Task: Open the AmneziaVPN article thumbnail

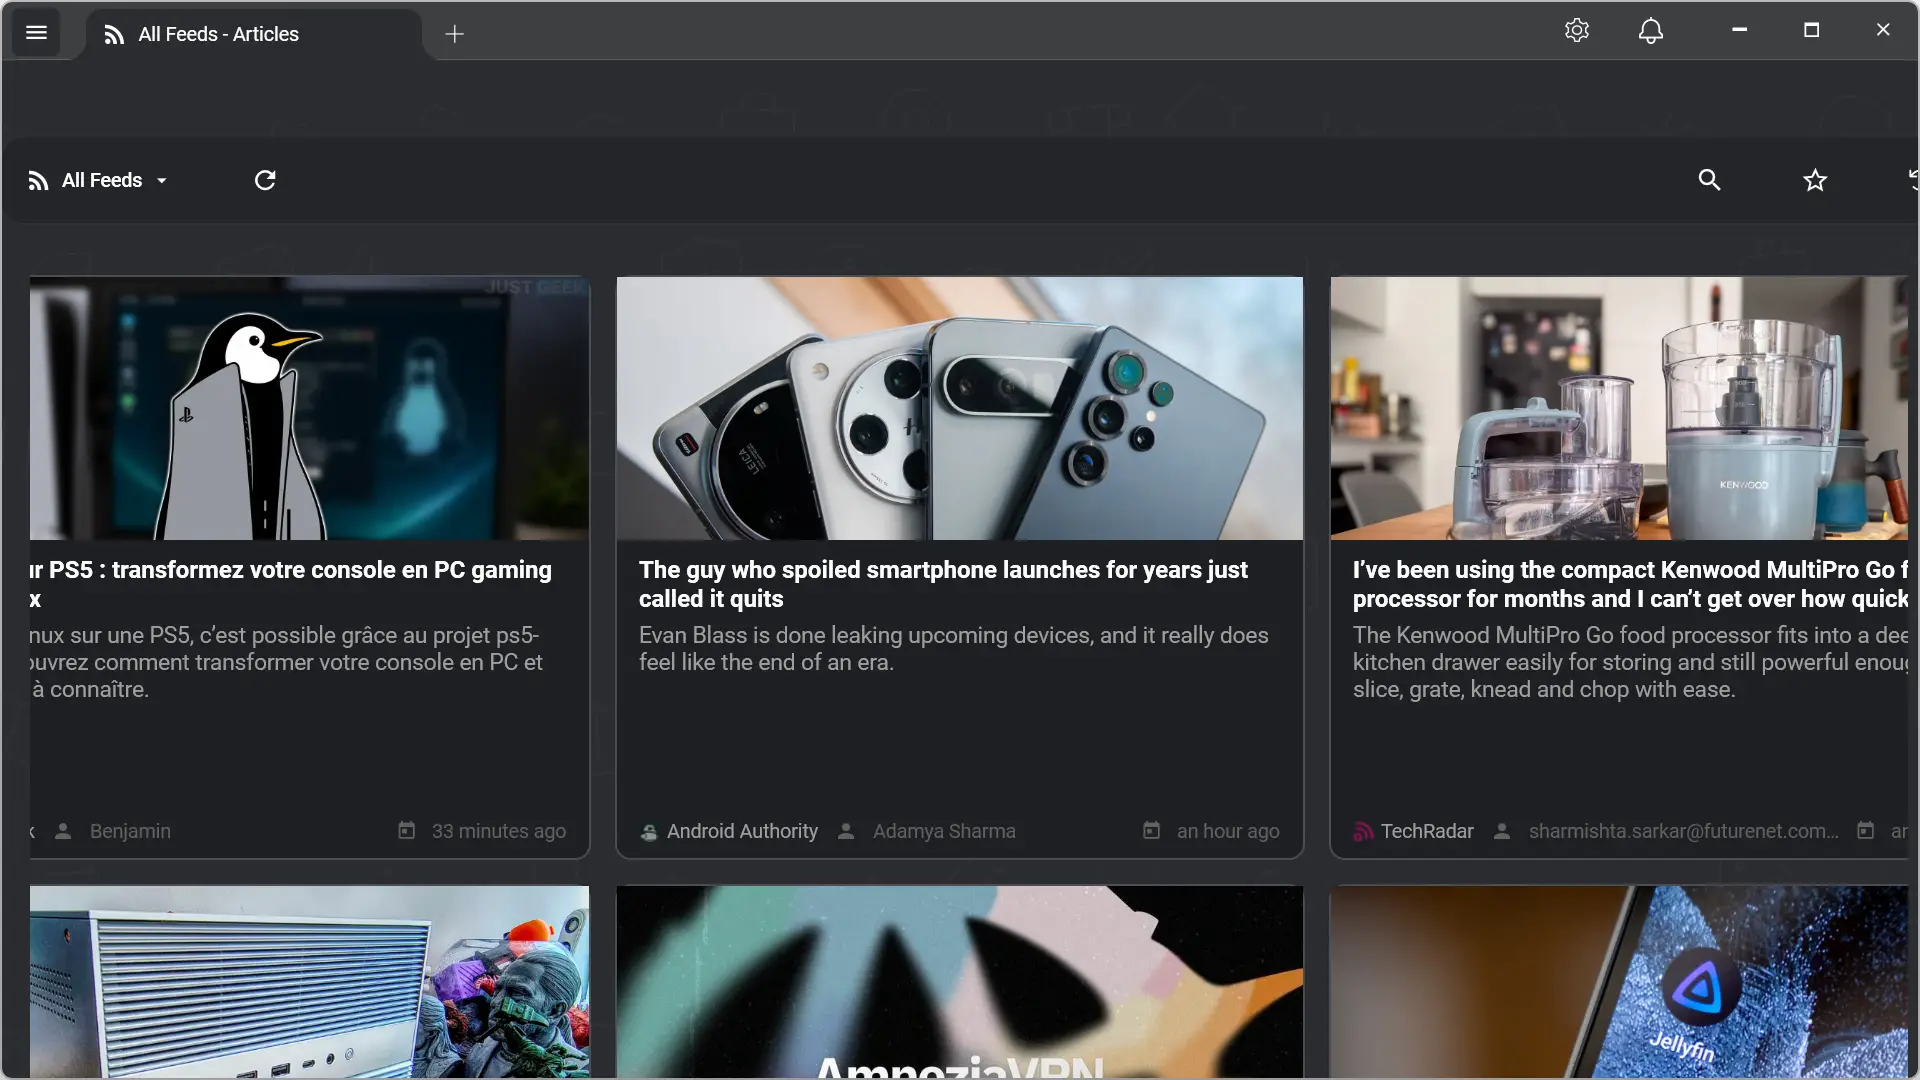Action: [x=960, y=981]
